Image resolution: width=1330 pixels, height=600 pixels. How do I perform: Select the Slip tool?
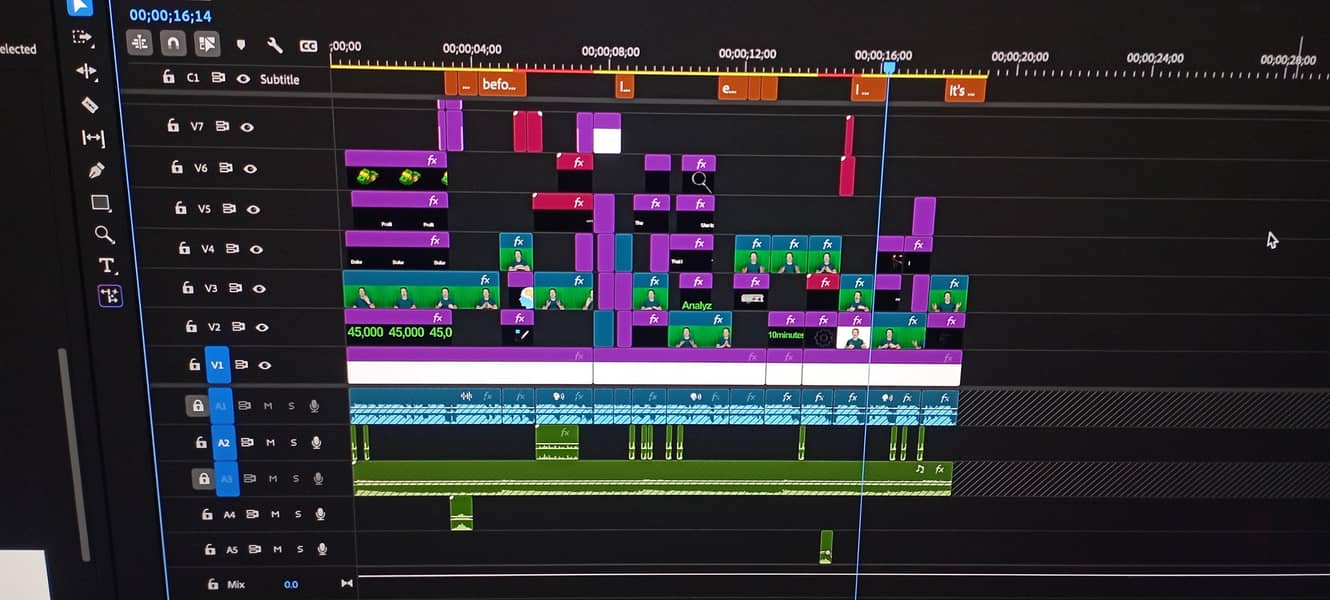click(x=93, y=138)
